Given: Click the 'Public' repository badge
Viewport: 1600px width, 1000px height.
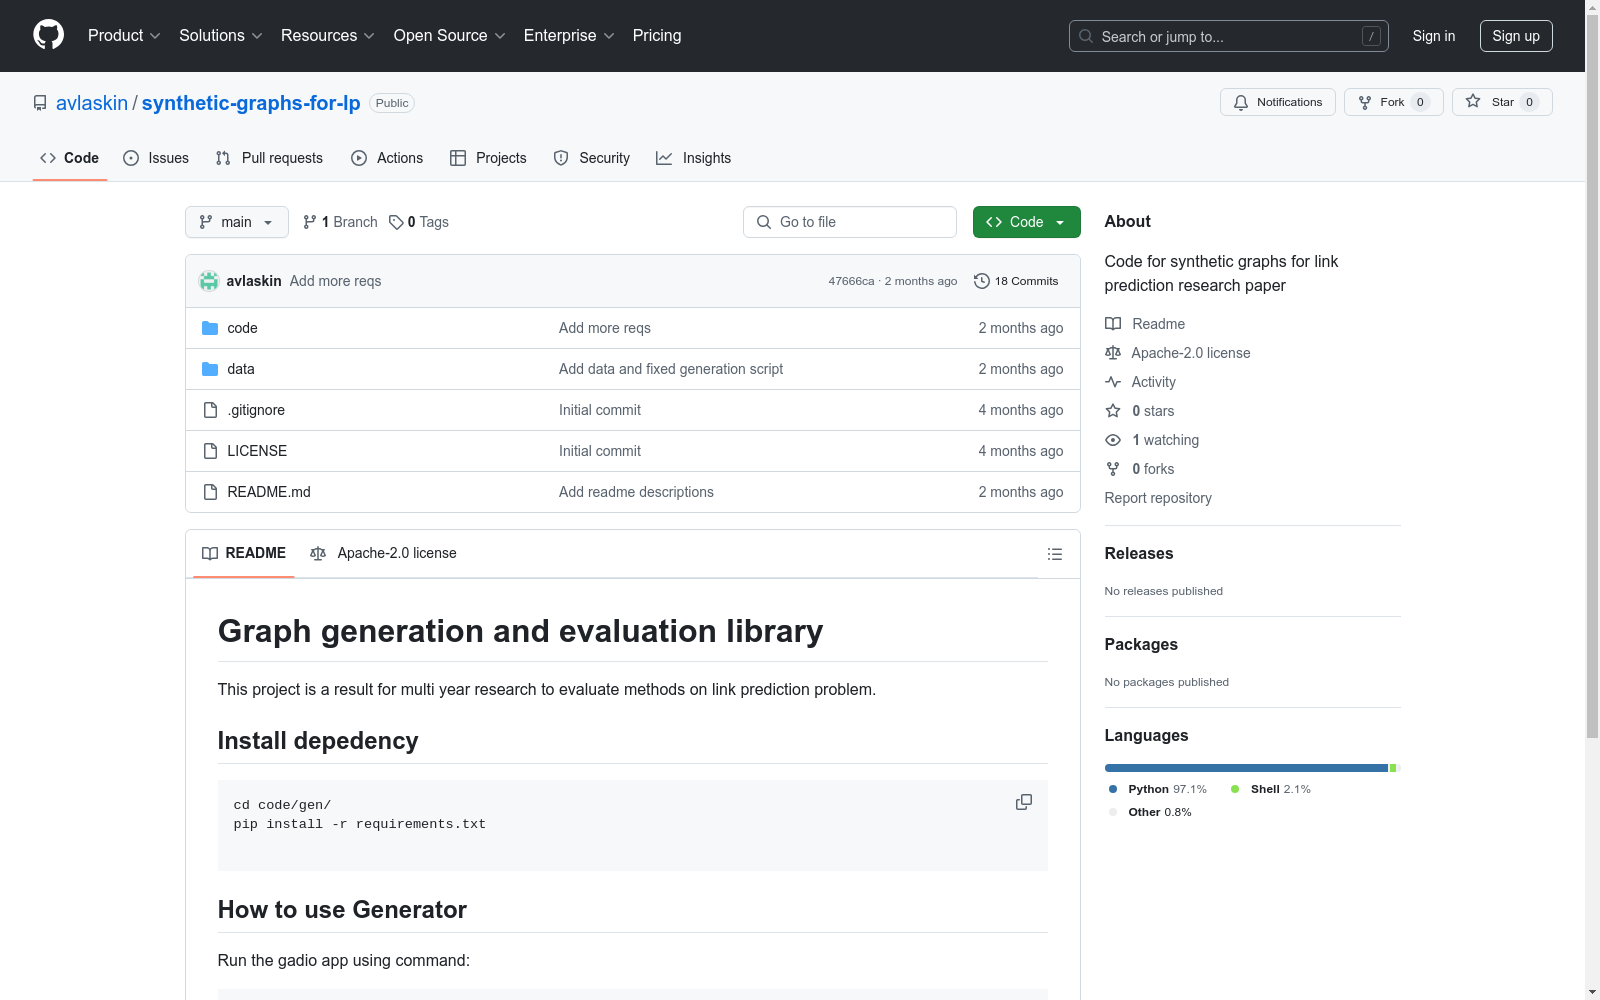Looking at the screenshot, I should (392, 103).
